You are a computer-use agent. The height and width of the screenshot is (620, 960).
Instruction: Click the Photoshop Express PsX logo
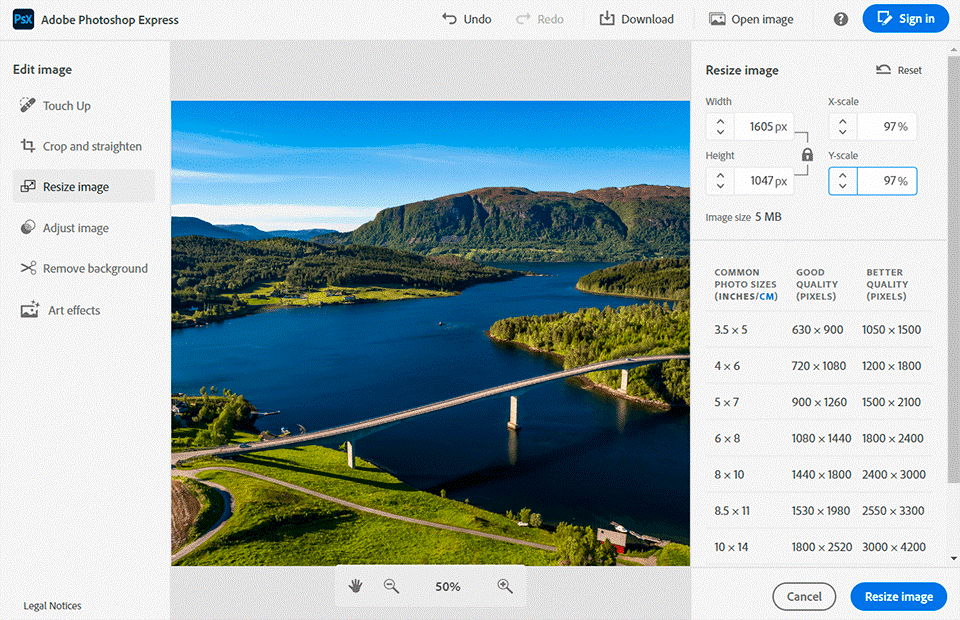tap(22, 19)
